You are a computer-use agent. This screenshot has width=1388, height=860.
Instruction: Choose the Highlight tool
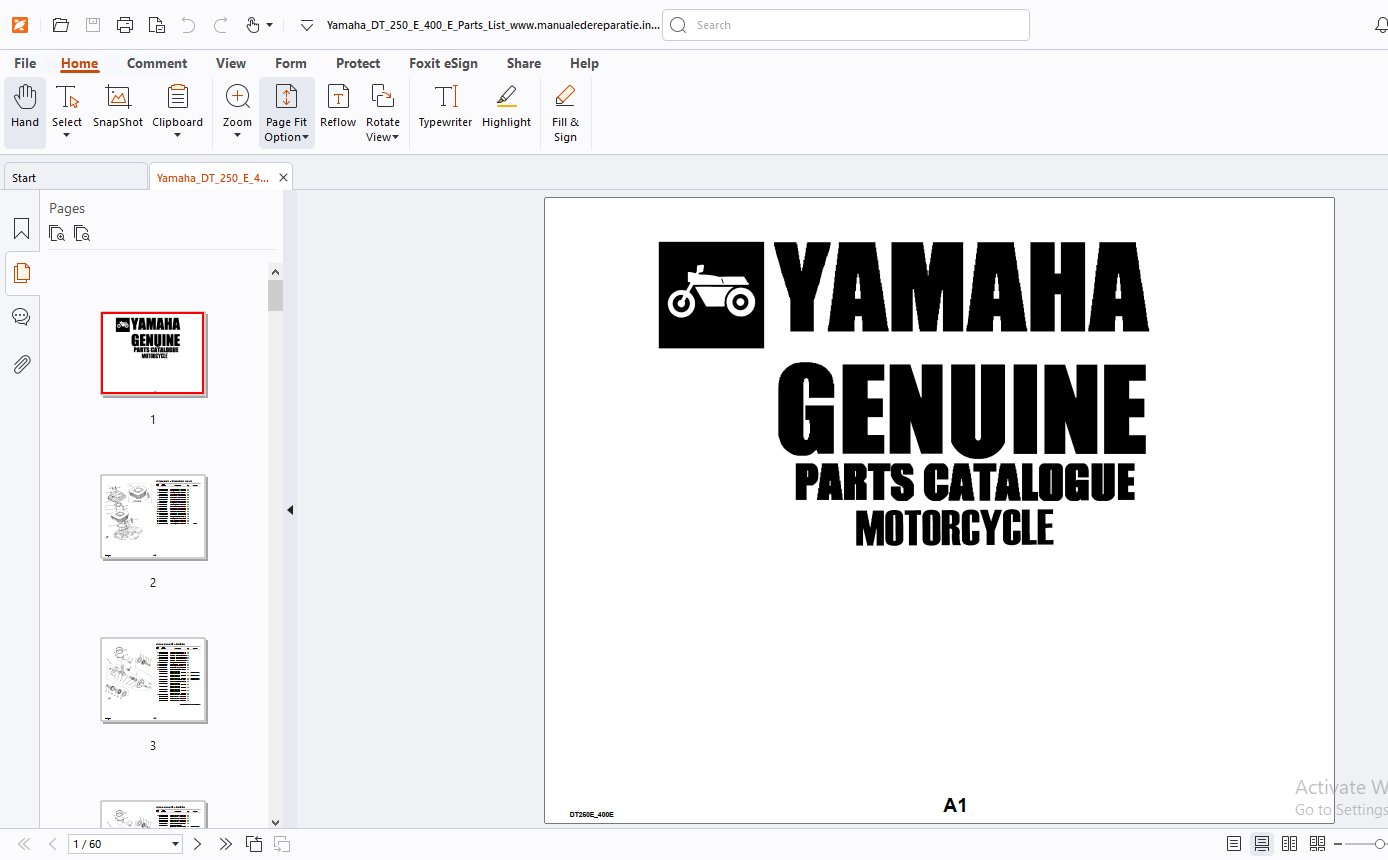click(x=506, y=107)
